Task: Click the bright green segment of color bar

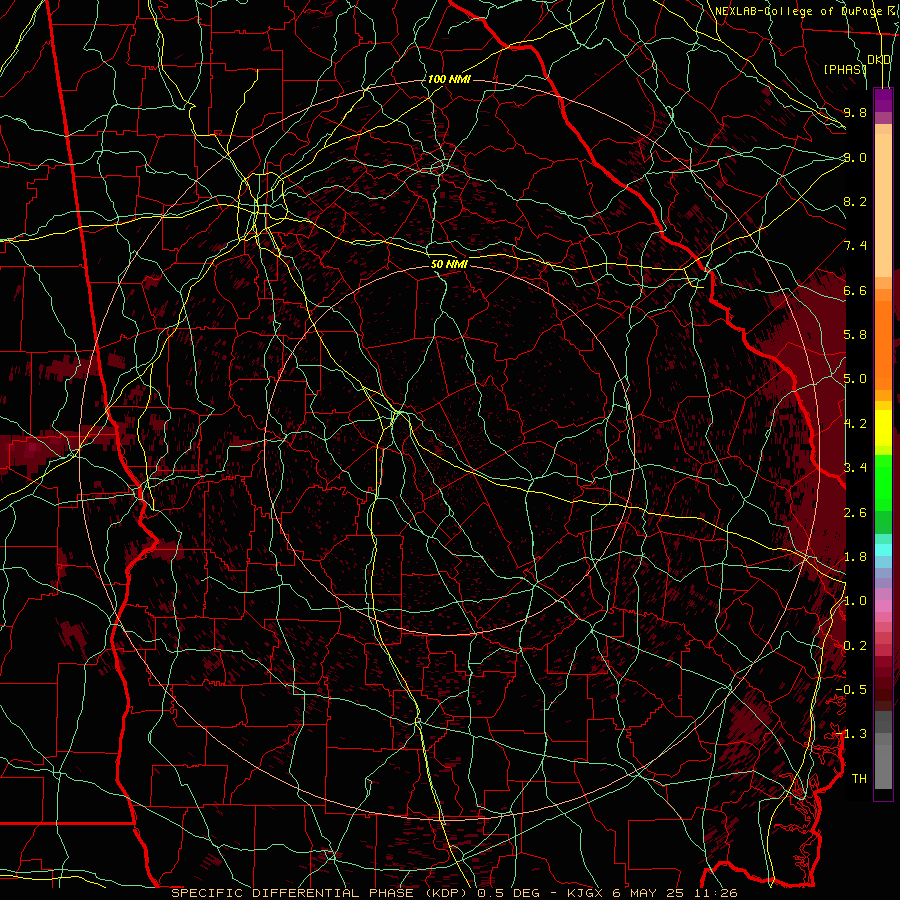Action: coord(883,484)
